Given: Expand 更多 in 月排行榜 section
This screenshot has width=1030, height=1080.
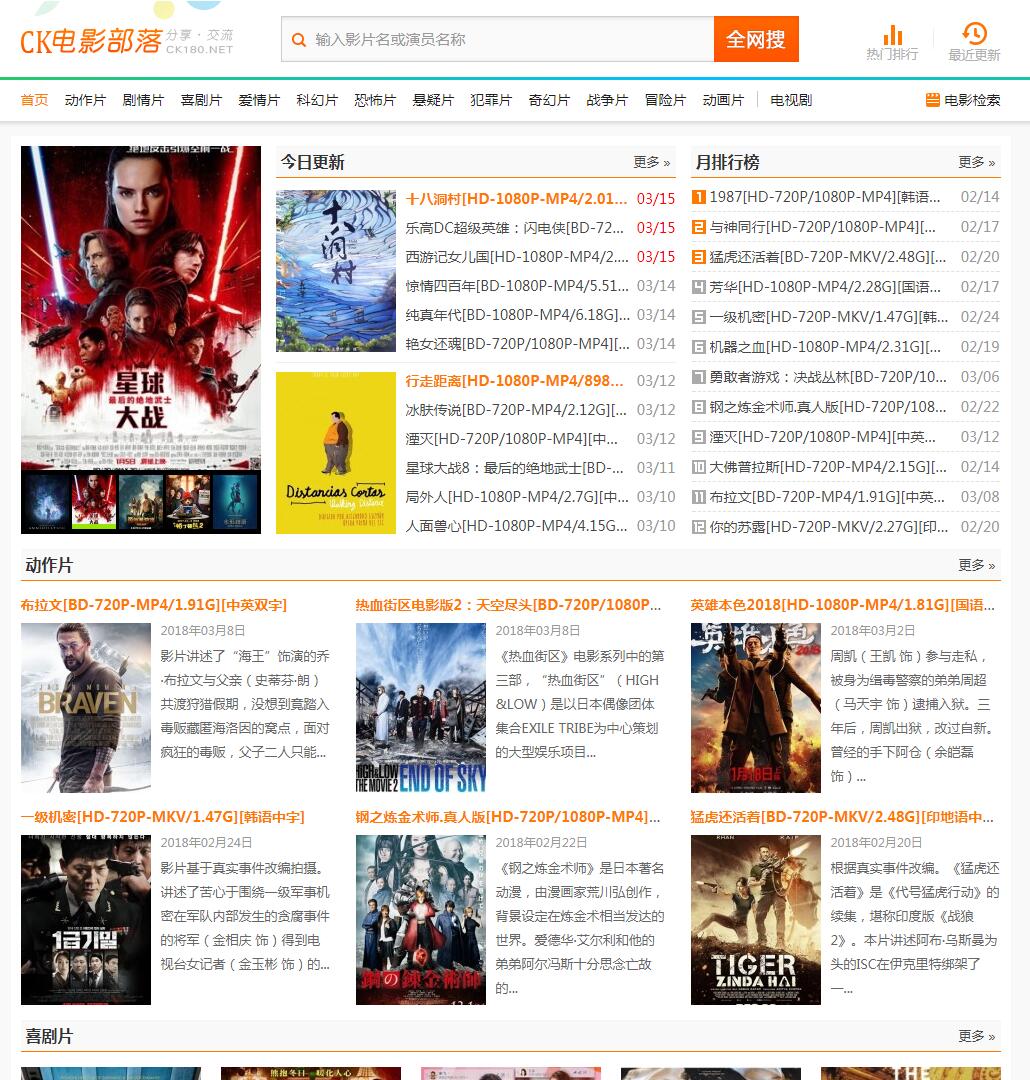Looking at the screenshot, I should tap(976, 162).
